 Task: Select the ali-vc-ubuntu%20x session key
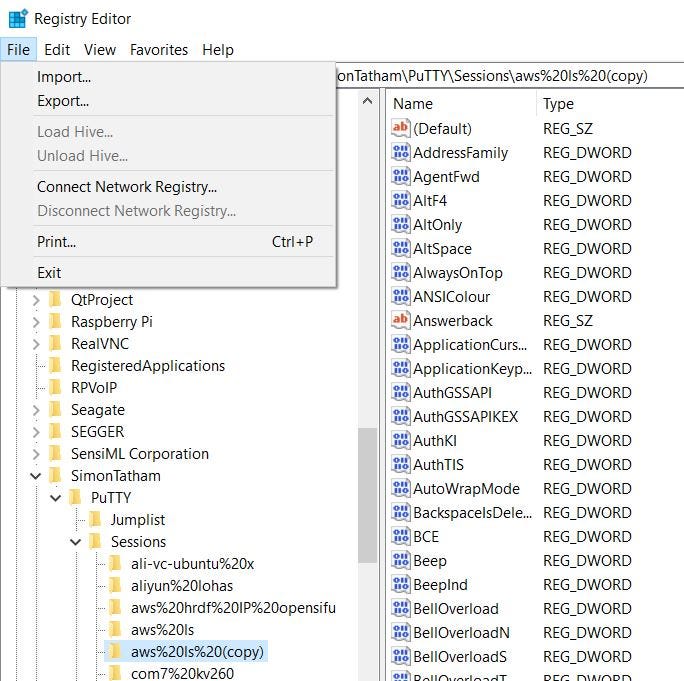click(x=192, y=564)
